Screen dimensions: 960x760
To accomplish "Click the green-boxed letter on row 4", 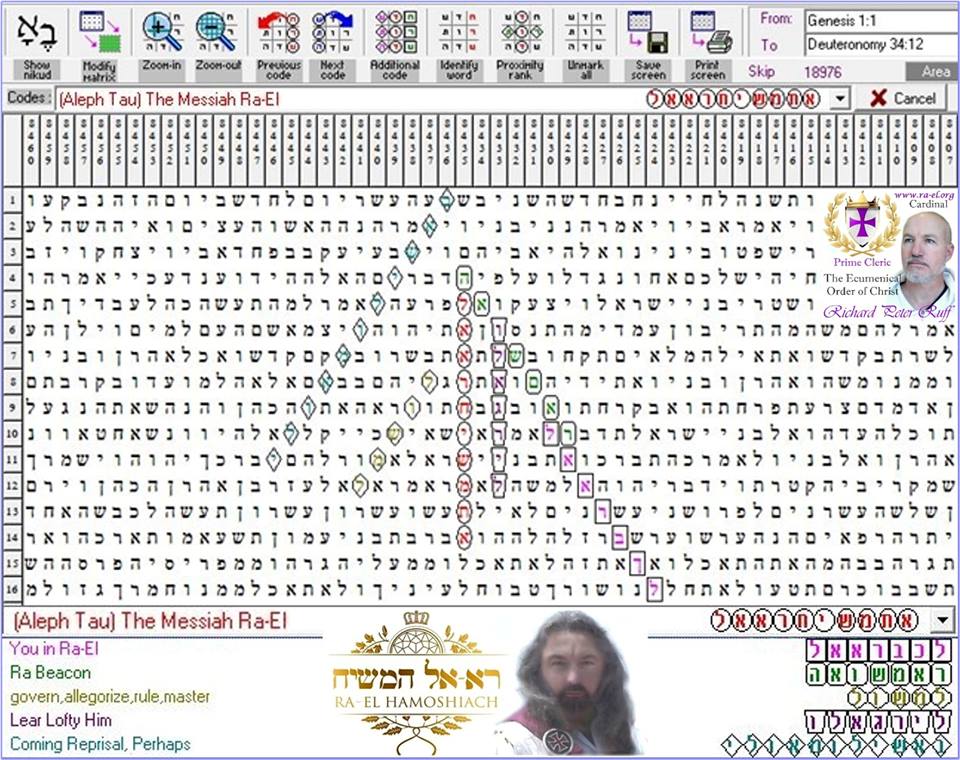I will pyautogui.click(x=465, y=279).
